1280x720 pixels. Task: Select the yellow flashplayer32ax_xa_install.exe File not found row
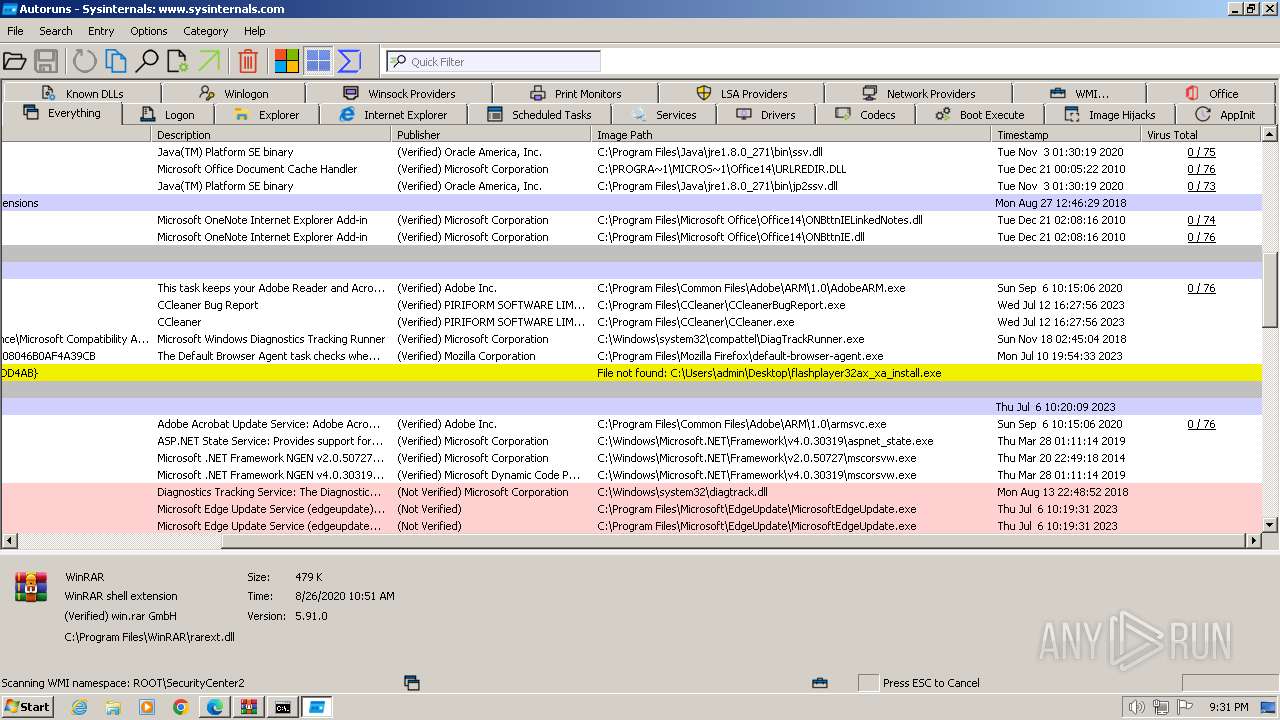(x=631, y=373)
